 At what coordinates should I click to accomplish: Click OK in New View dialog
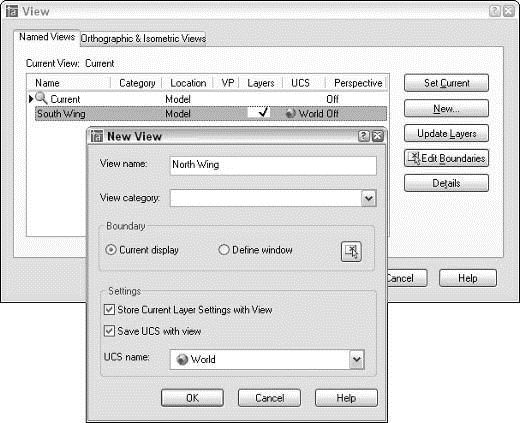192,398
